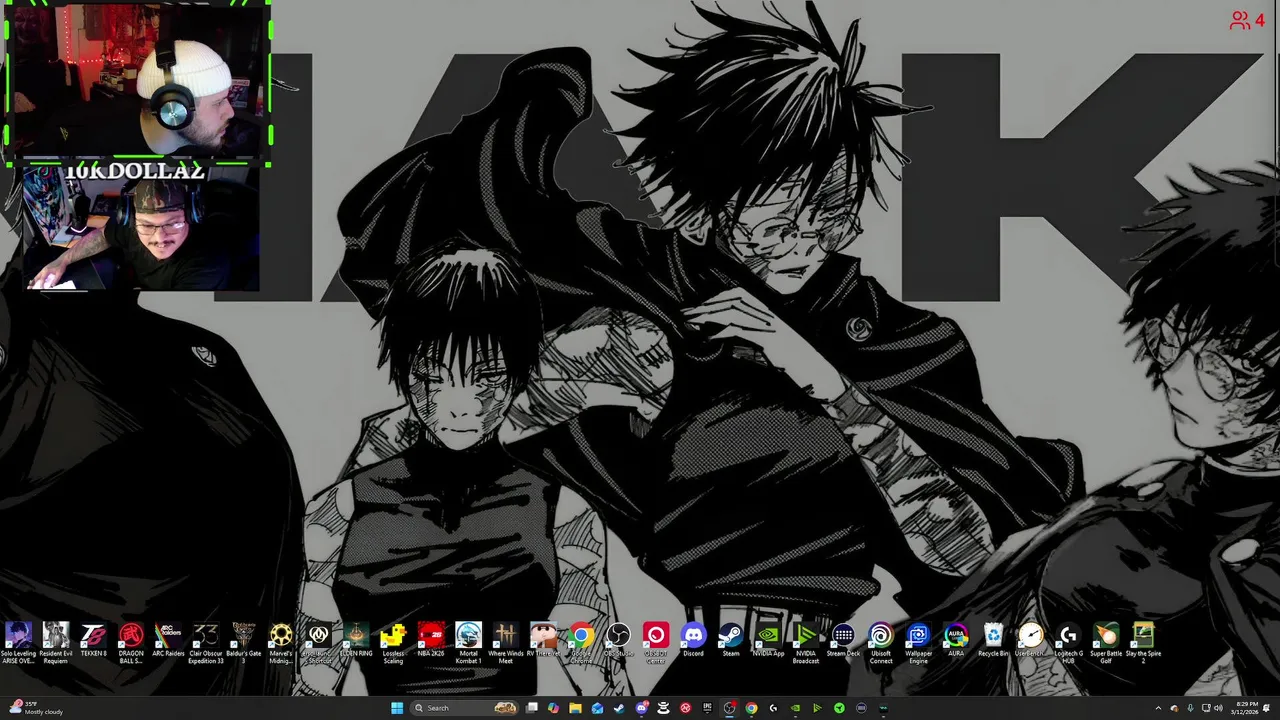This screenshot has width=1280, height=720.
Task: Select the DRAGON BALL game shortcut
Action: point(131,642)
